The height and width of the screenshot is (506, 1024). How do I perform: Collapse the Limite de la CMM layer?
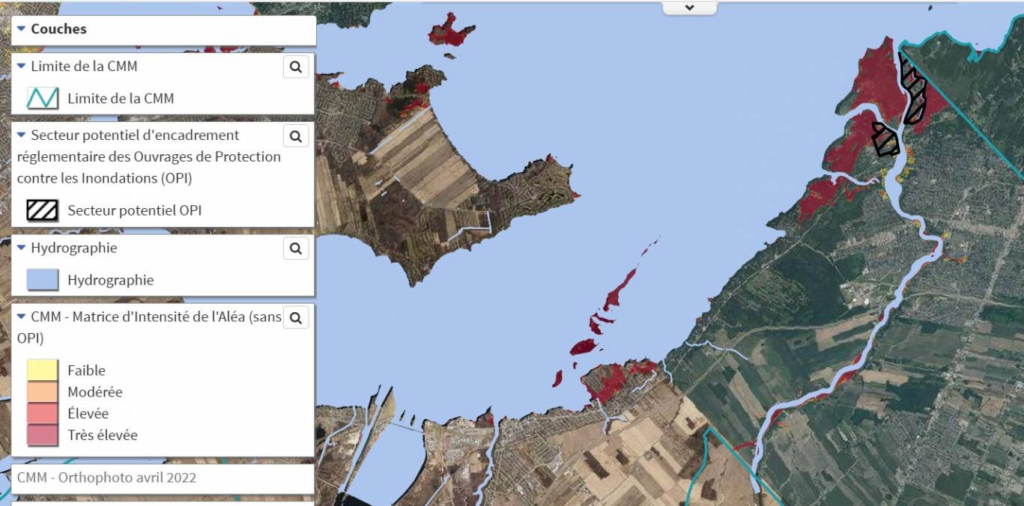pyautogui.click(x=21, y=67)
